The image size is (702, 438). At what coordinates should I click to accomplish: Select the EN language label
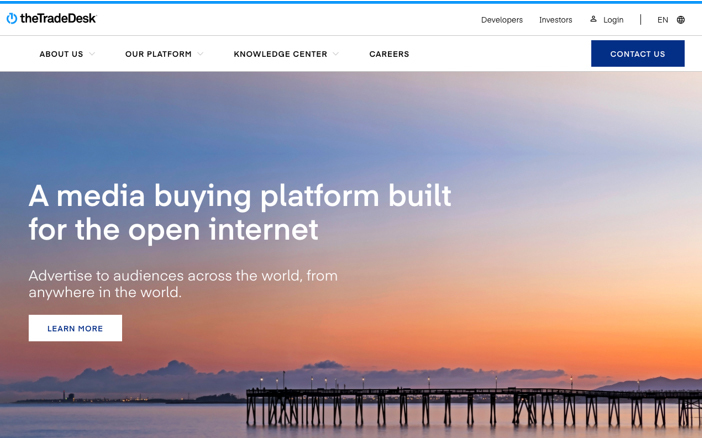click(662, 20)
